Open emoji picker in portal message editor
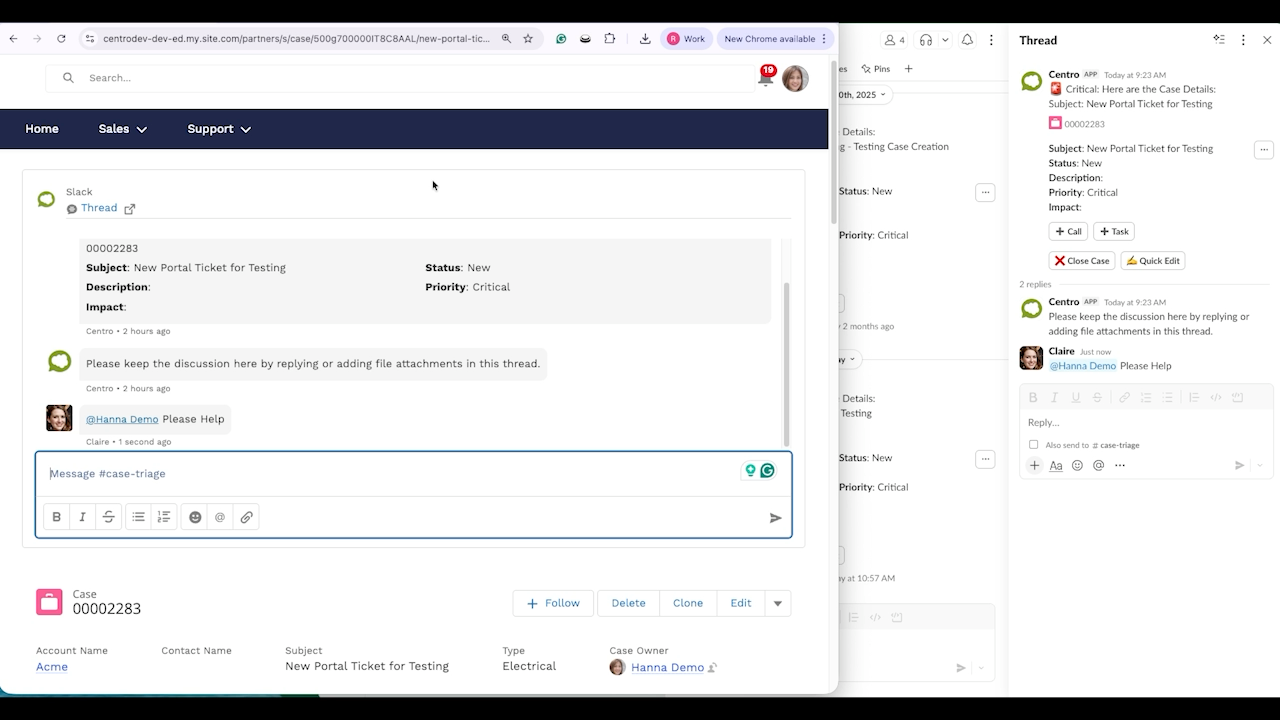This screenshot has width=1280, height=720. coord(195,517)
